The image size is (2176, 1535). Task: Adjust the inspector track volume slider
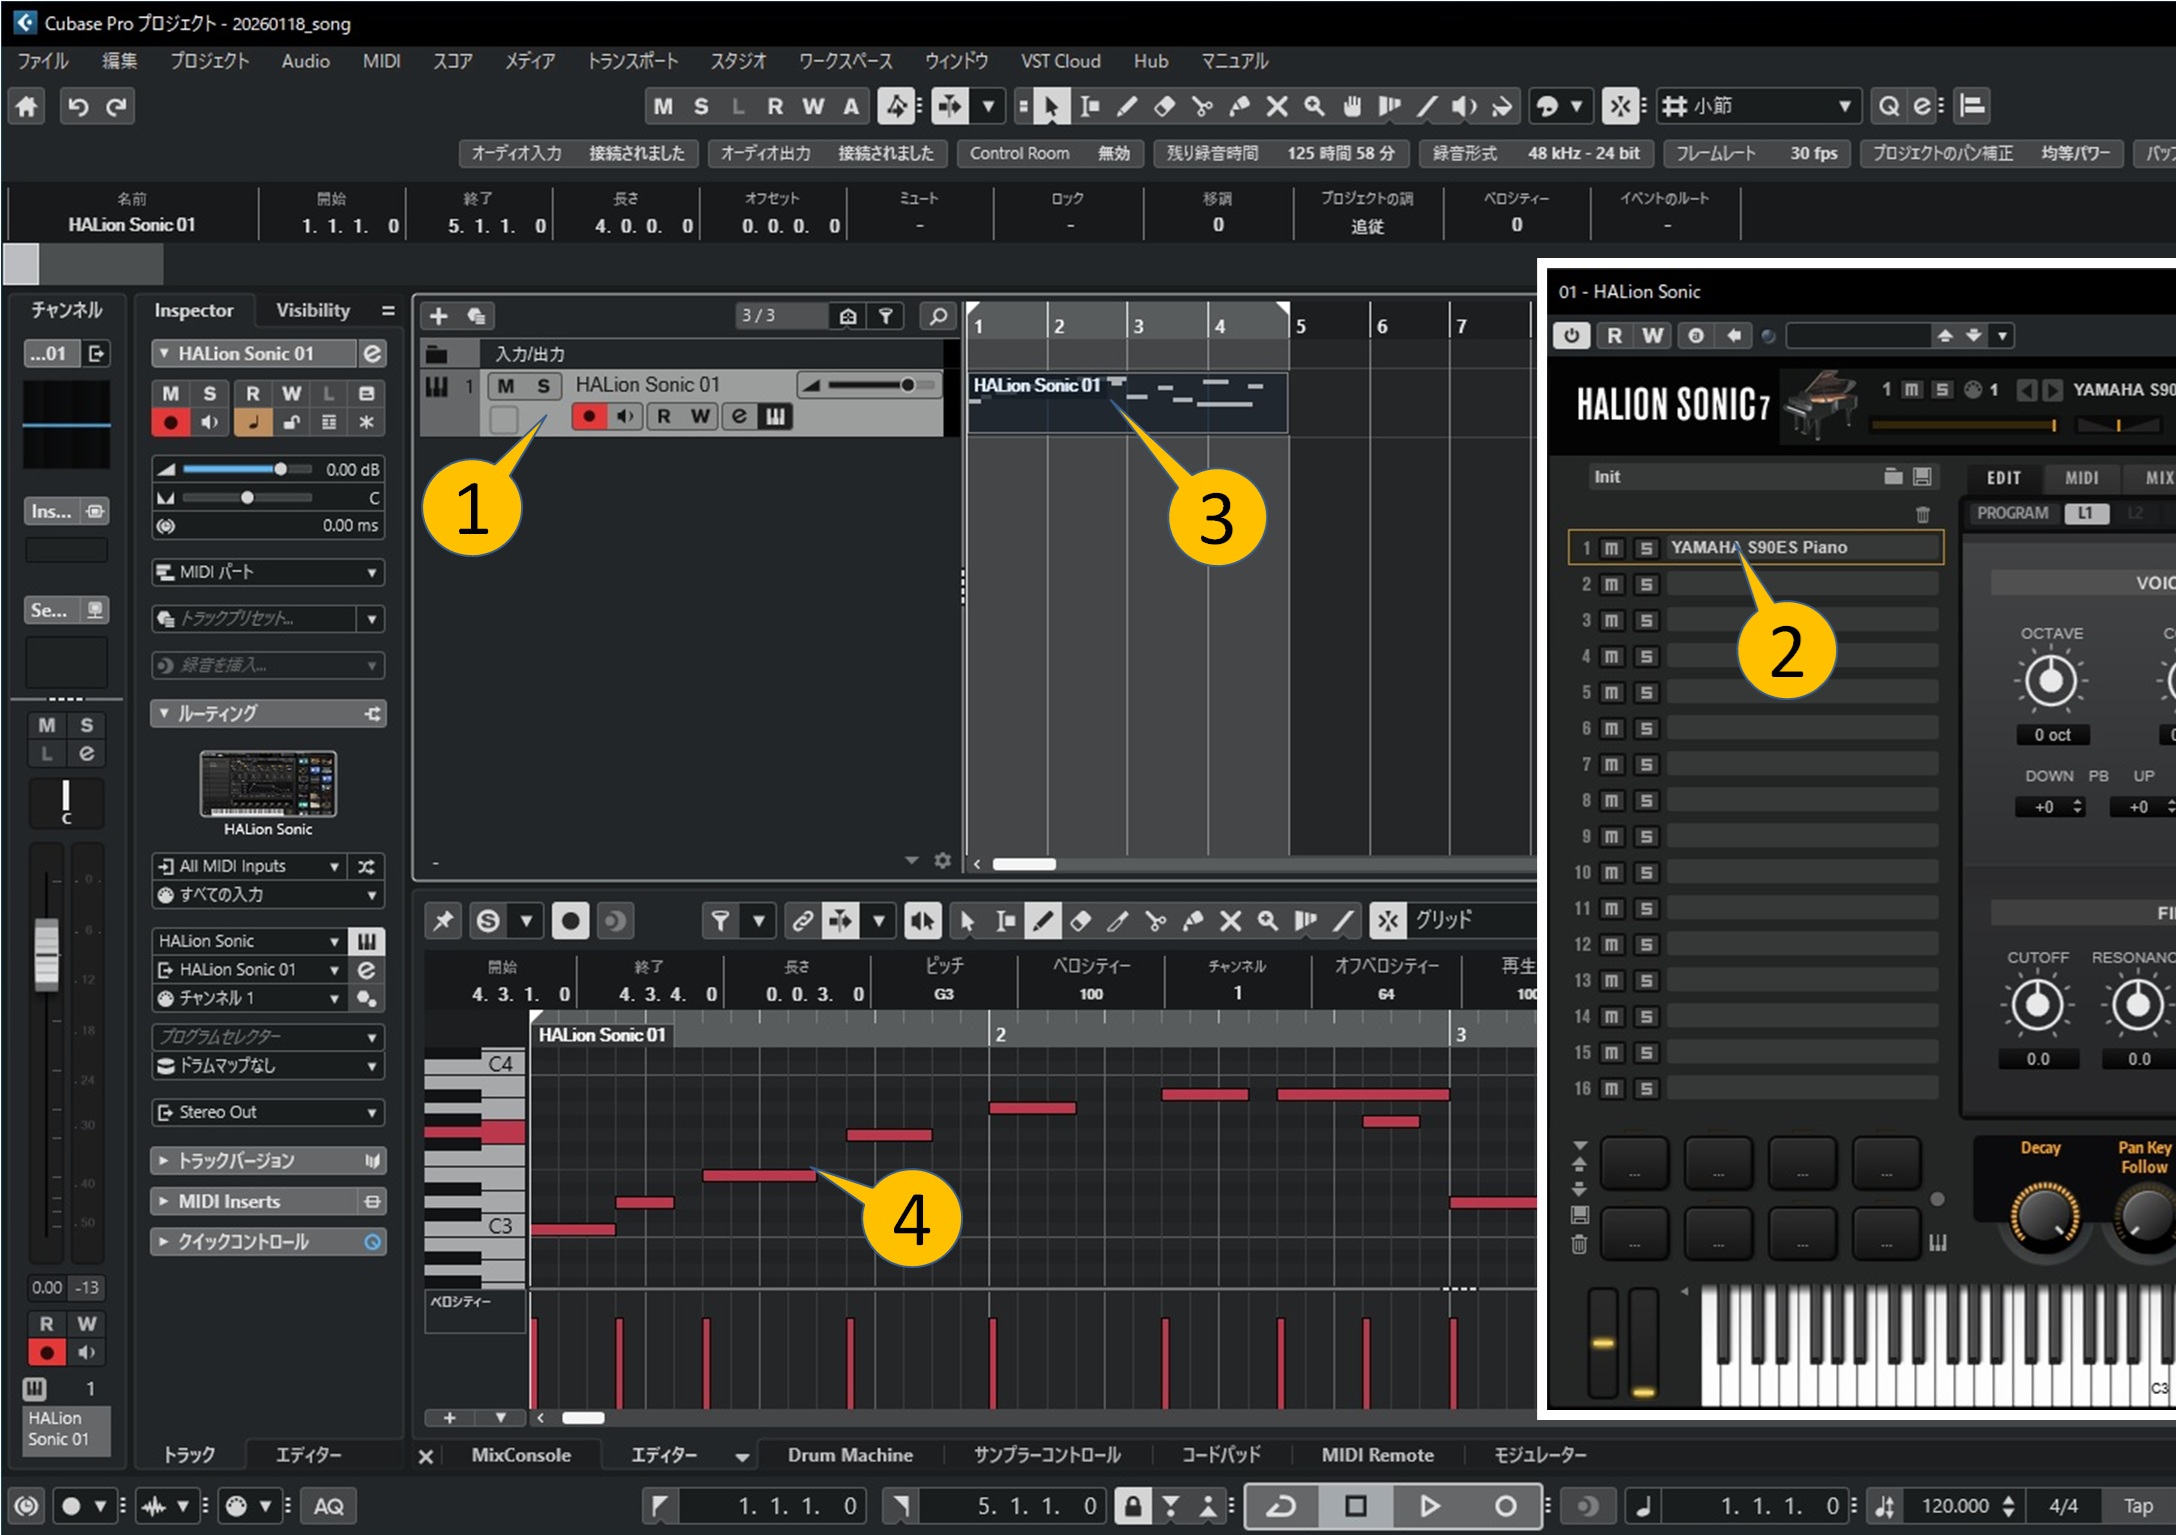tap(280, 469)
